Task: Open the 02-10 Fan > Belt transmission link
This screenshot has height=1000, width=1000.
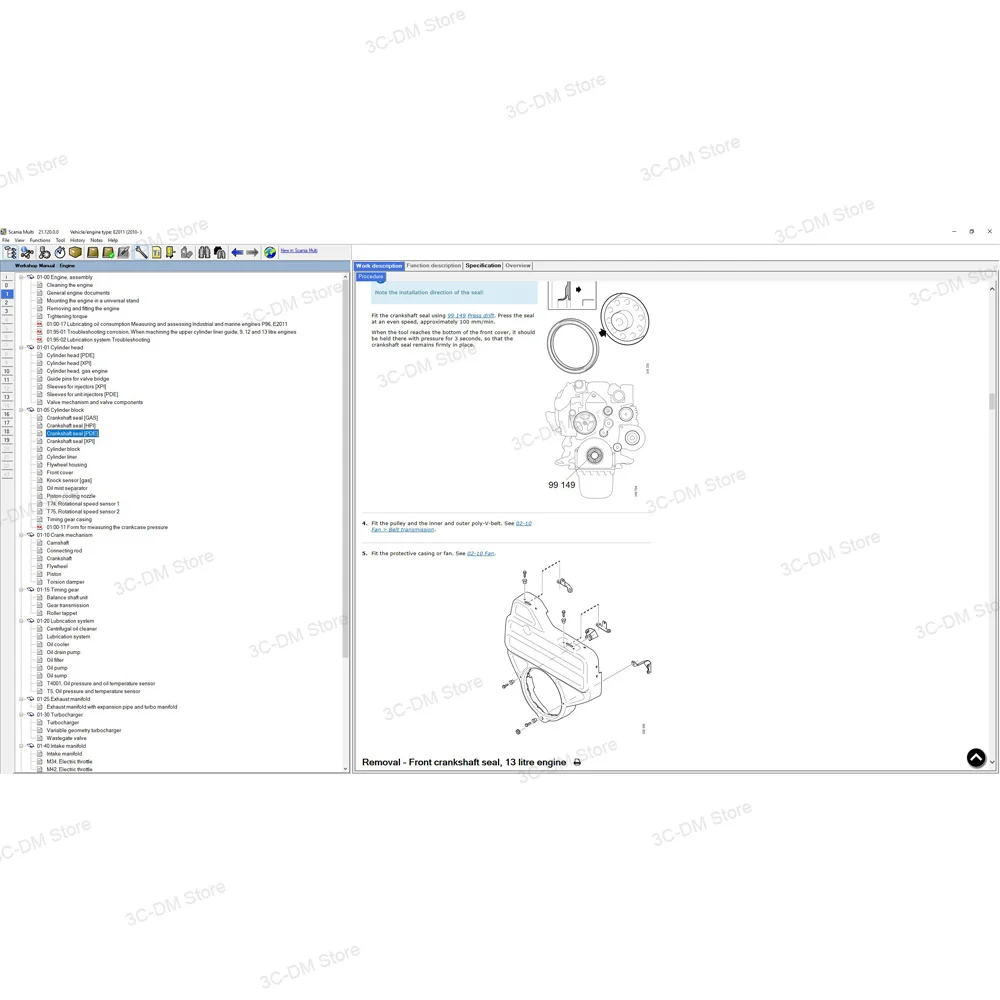Action: pos(452,527)
